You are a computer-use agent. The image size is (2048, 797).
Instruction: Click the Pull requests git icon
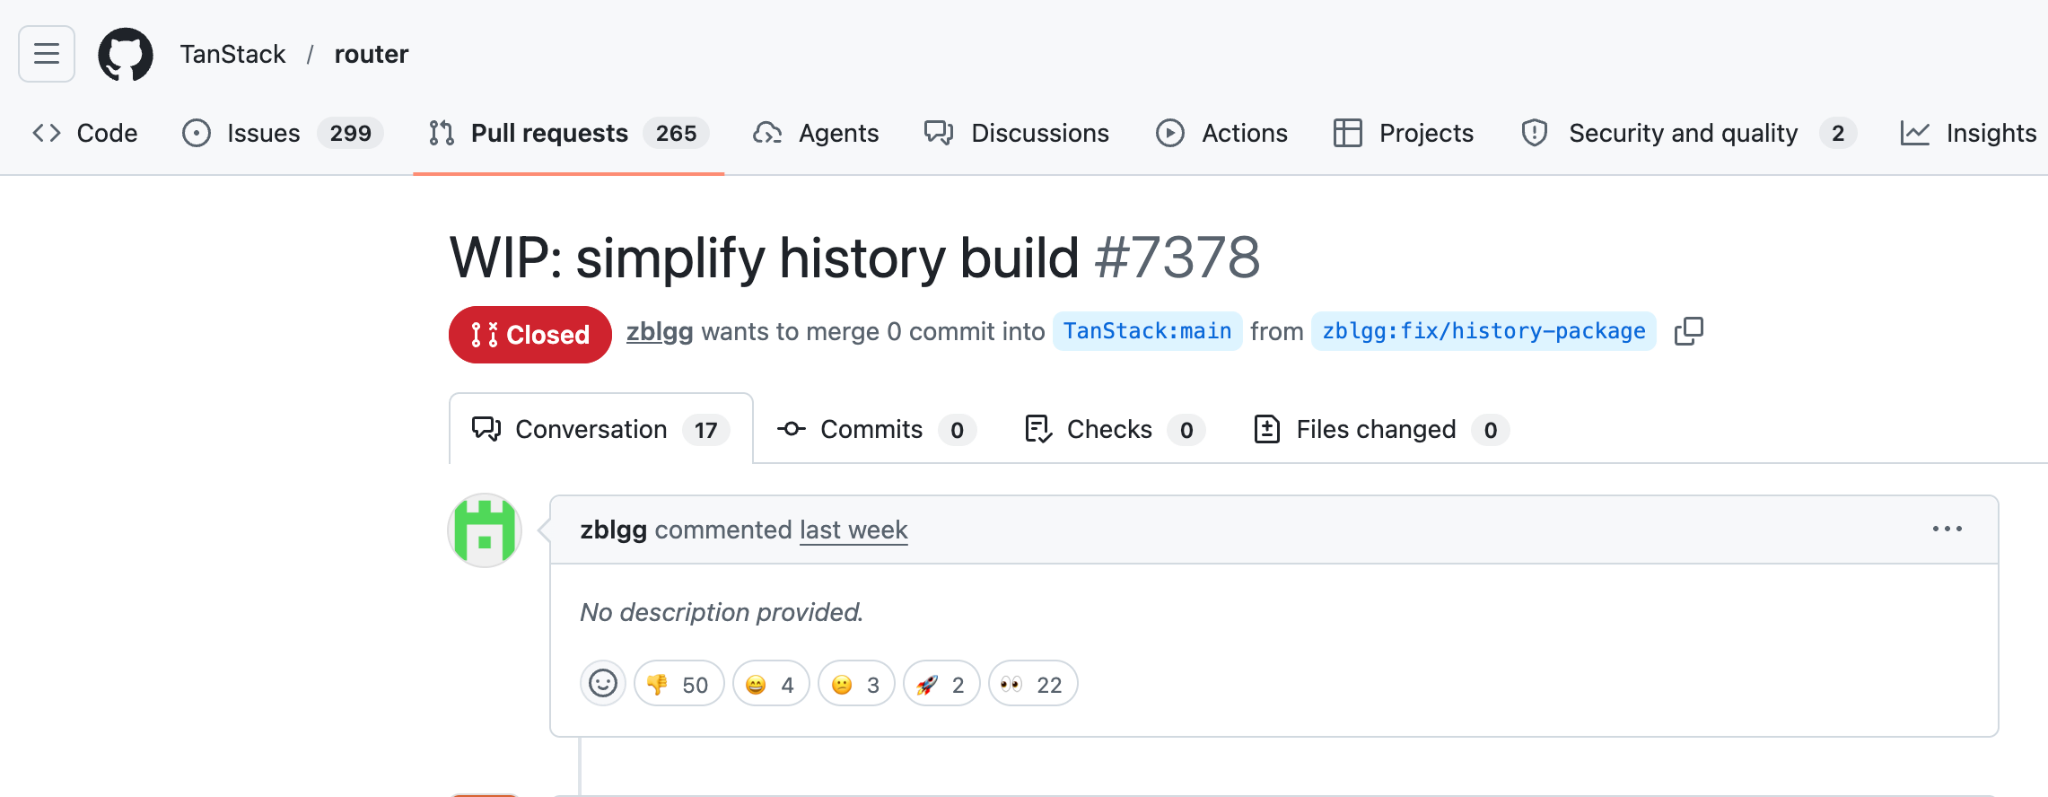pyautogui.click(x=441, y=133)
